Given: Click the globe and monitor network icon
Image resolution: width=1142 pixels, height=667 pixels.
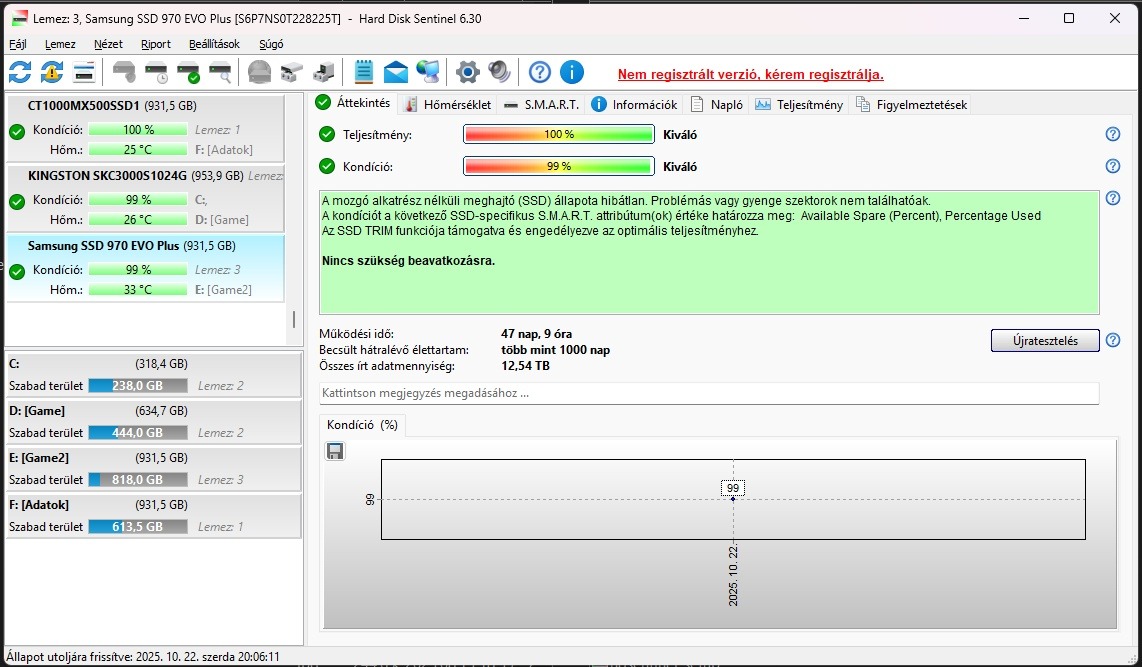Looking at the screenshot, I should pyautogui.click(x=428, y=72).
